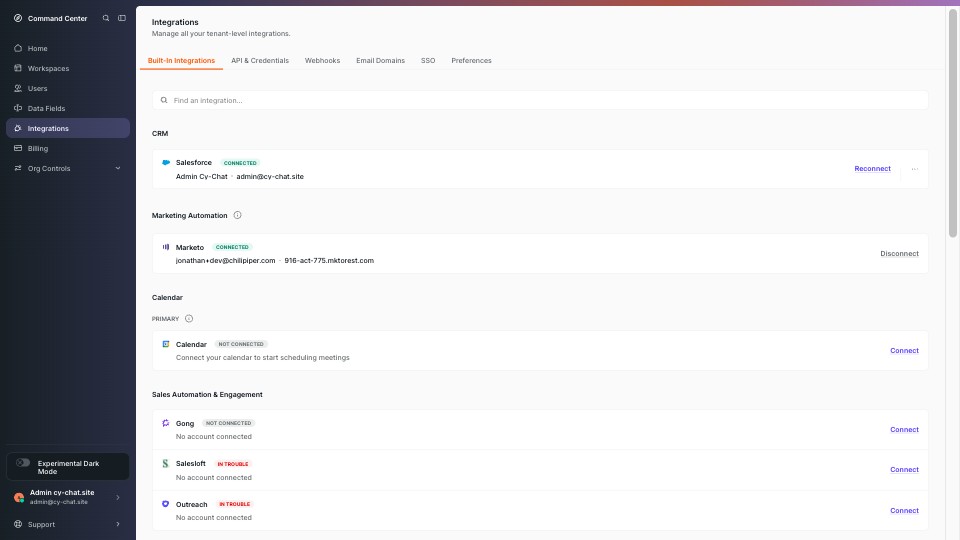Screen dimensions: 960x540
Task: Click the Billing card icon
Action: pyautogui.click(x=18, y=148)
